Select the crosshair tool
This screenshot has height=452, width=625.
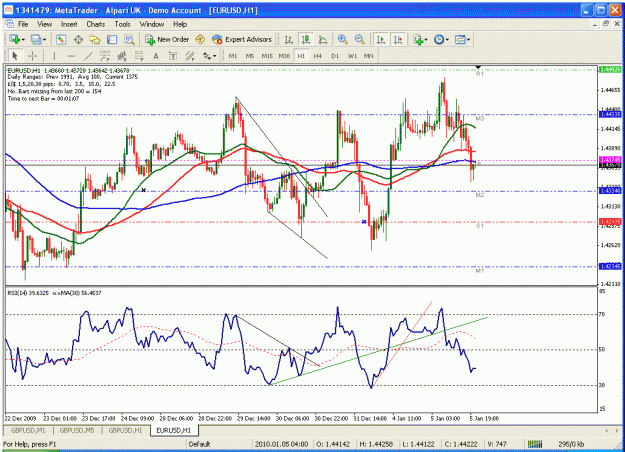click(32, 56)
